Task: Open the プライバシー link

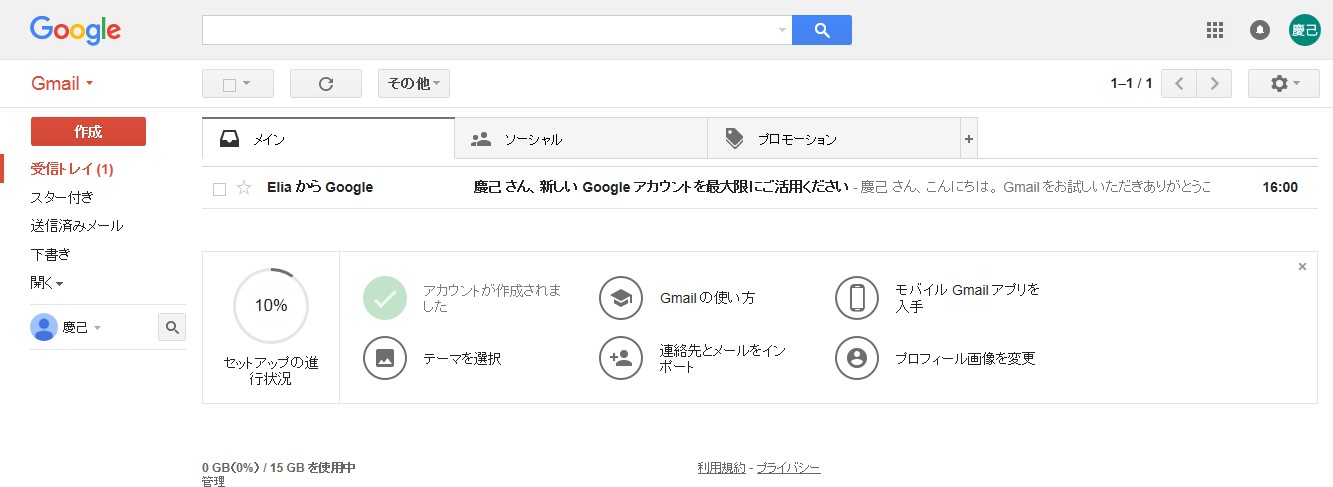Action: point(788,468)
